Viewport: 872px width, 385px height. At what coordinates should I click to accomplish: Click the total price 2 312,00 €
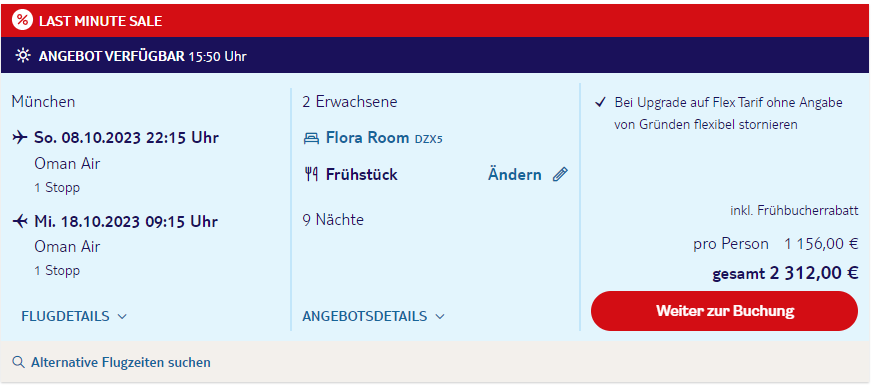pyautogui.click(x=814, y=273)
